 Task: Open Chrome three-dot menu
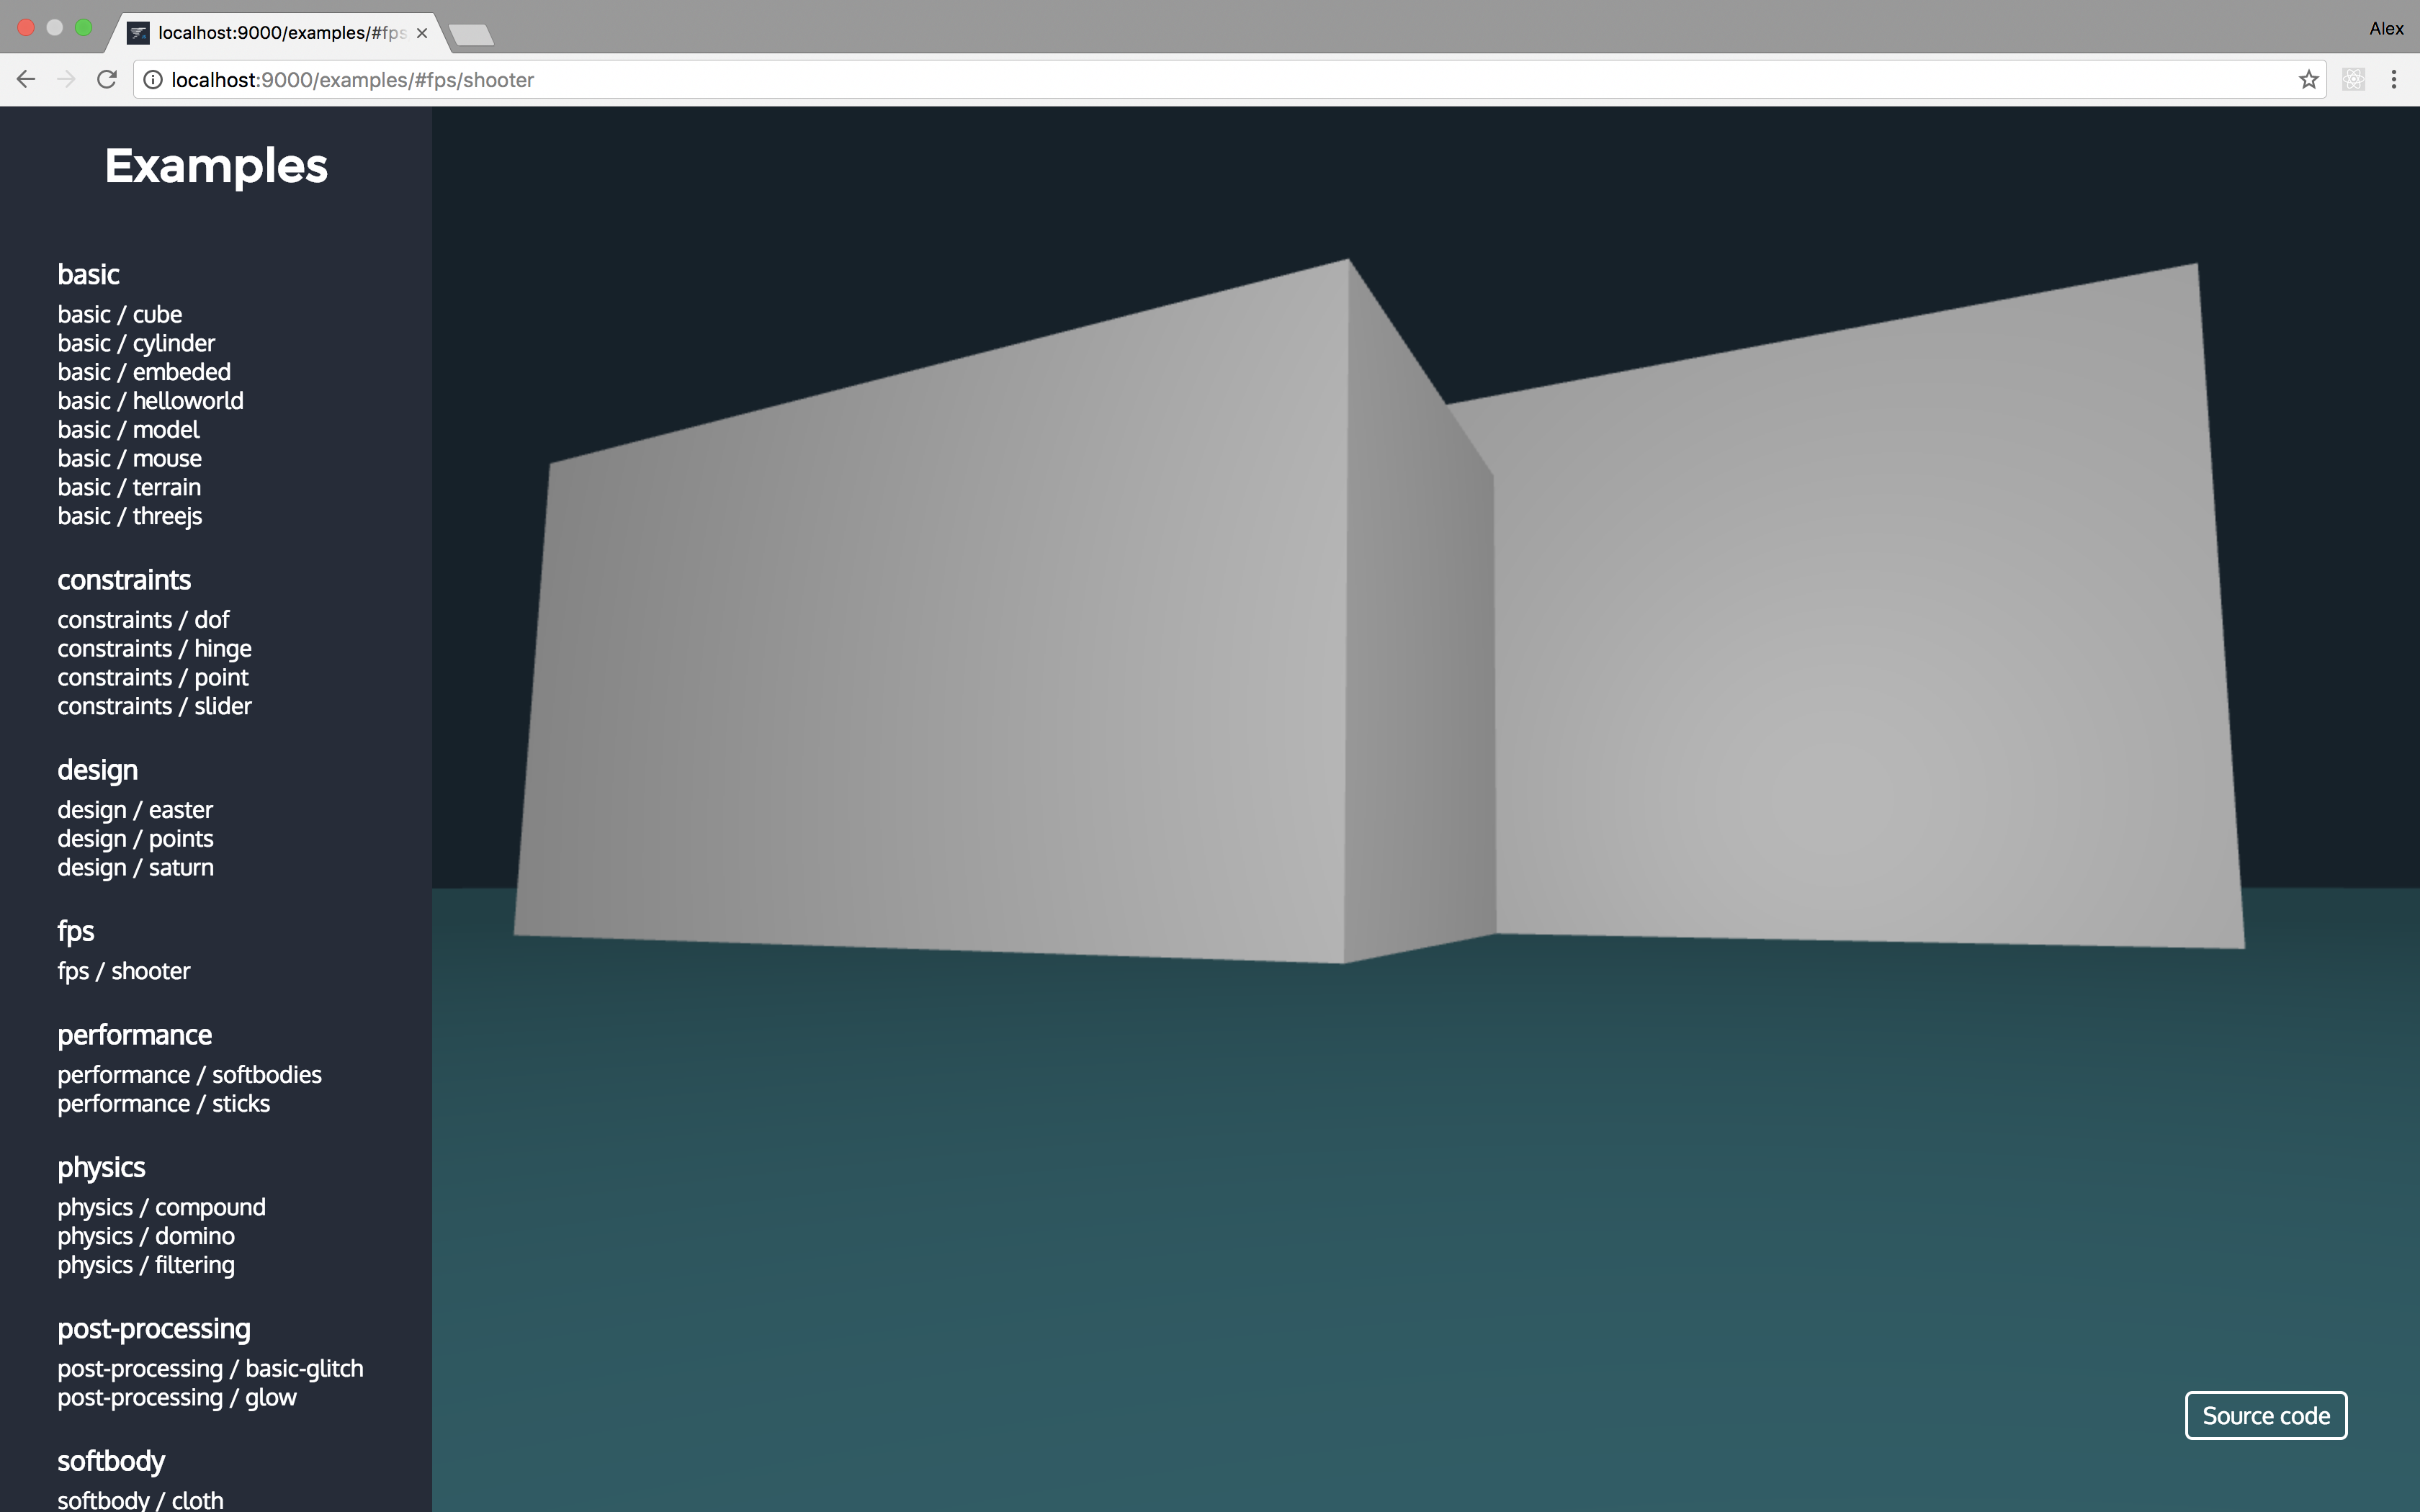coord(2394,79)
